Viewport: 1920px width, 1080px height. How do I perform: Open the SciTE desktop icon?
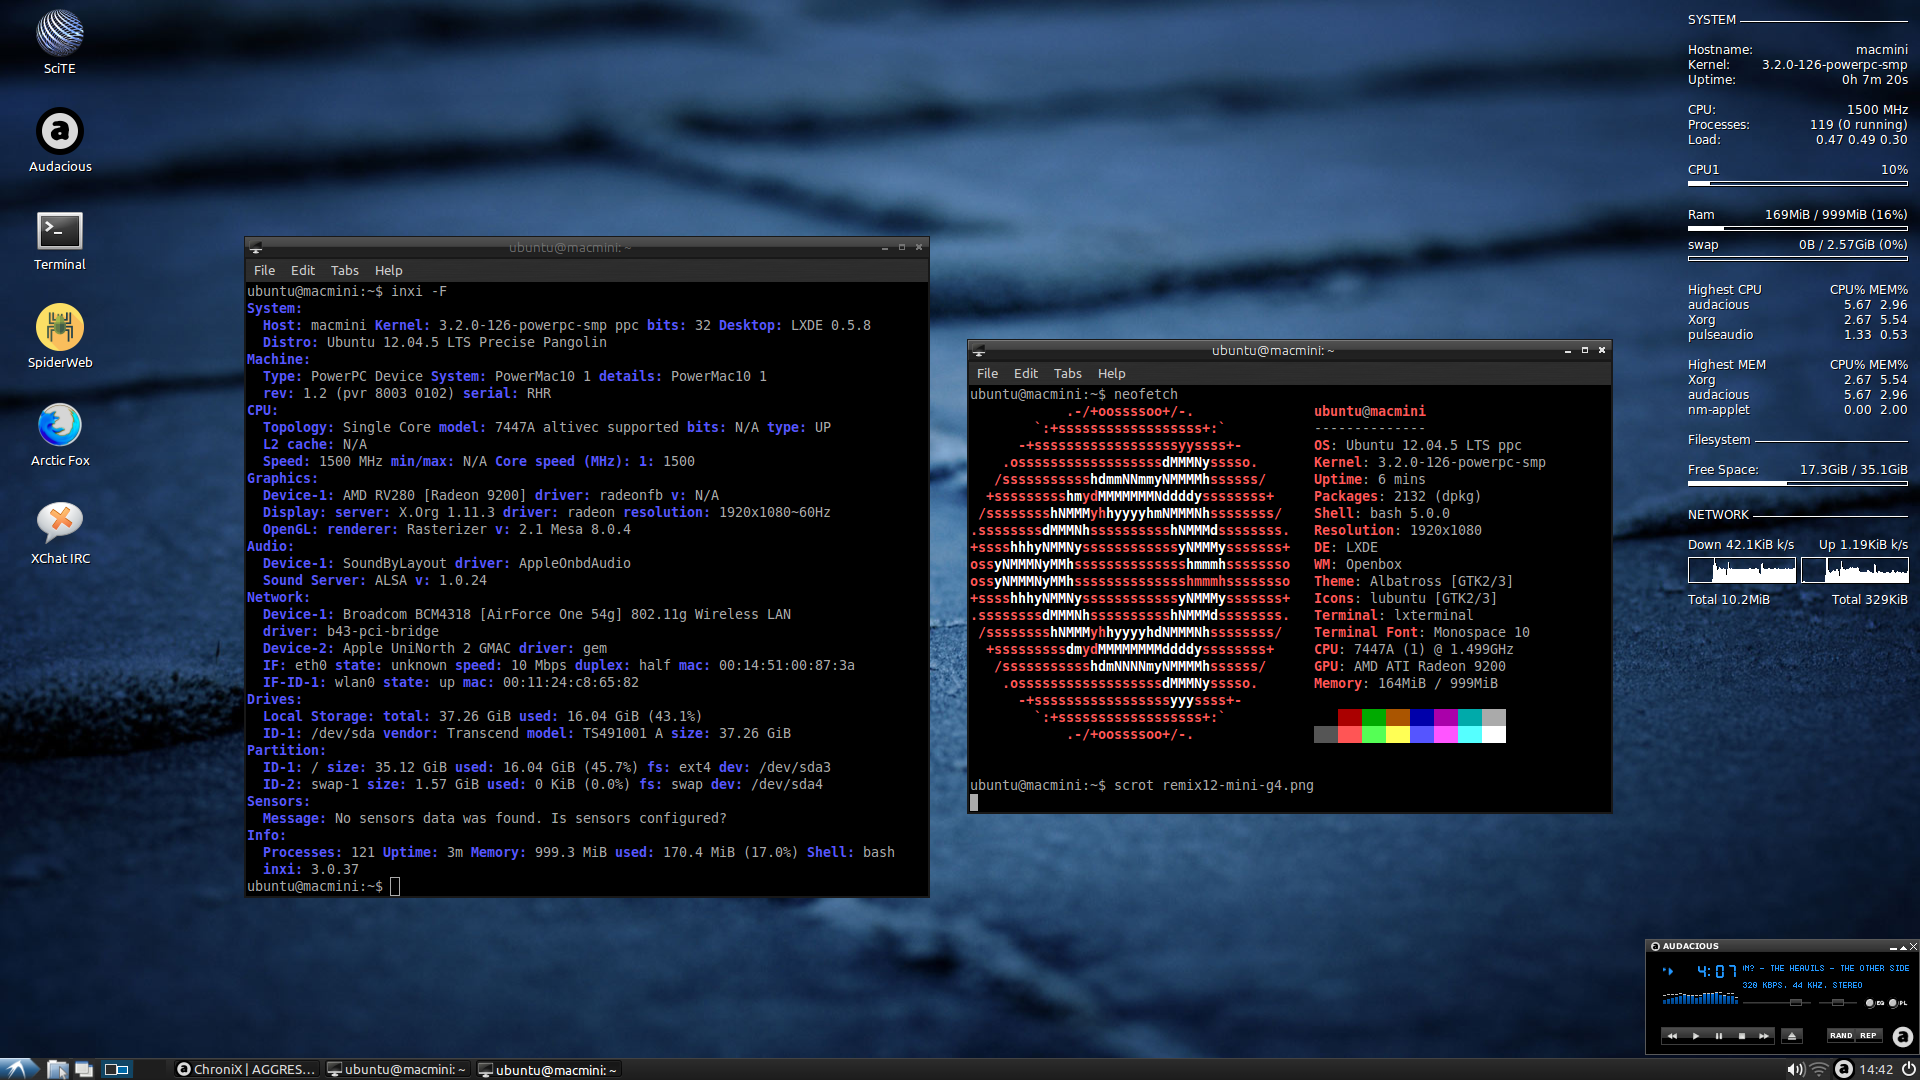pos(60,42)
